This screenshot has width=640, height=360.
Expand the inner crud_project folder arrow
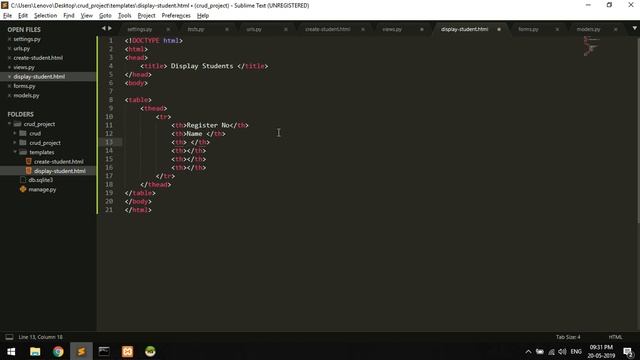pyautogui.click(x=15, y=142)
